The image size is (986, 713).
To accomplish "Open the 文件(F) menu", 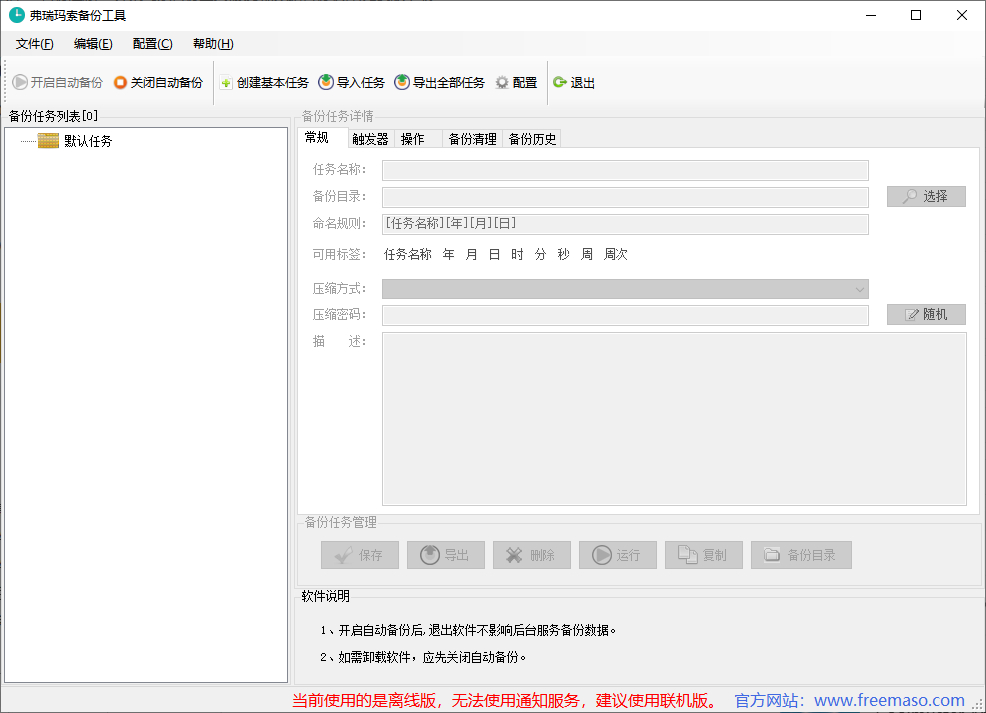I will (x=35, y=44).
